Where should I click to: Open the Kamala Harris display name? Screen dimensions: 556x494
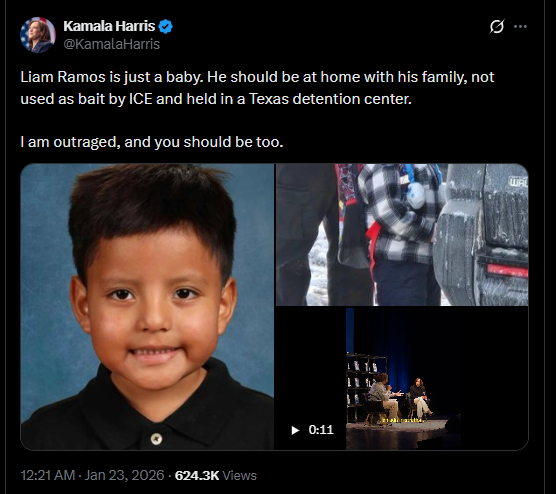tap(109, 26)
